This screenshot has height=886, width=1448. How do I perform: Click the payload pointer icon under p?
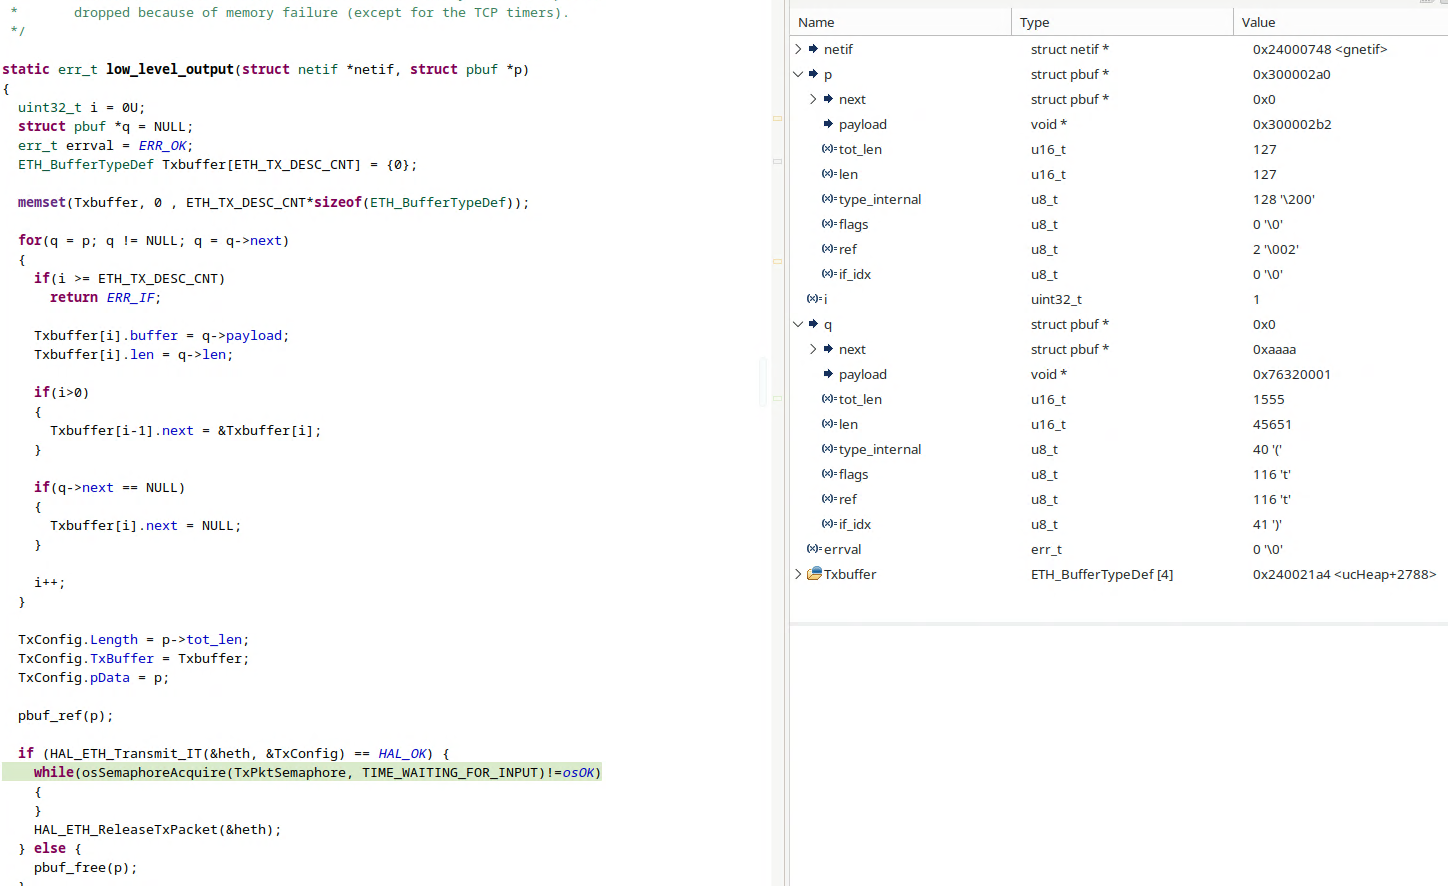[x=829, y=124]
